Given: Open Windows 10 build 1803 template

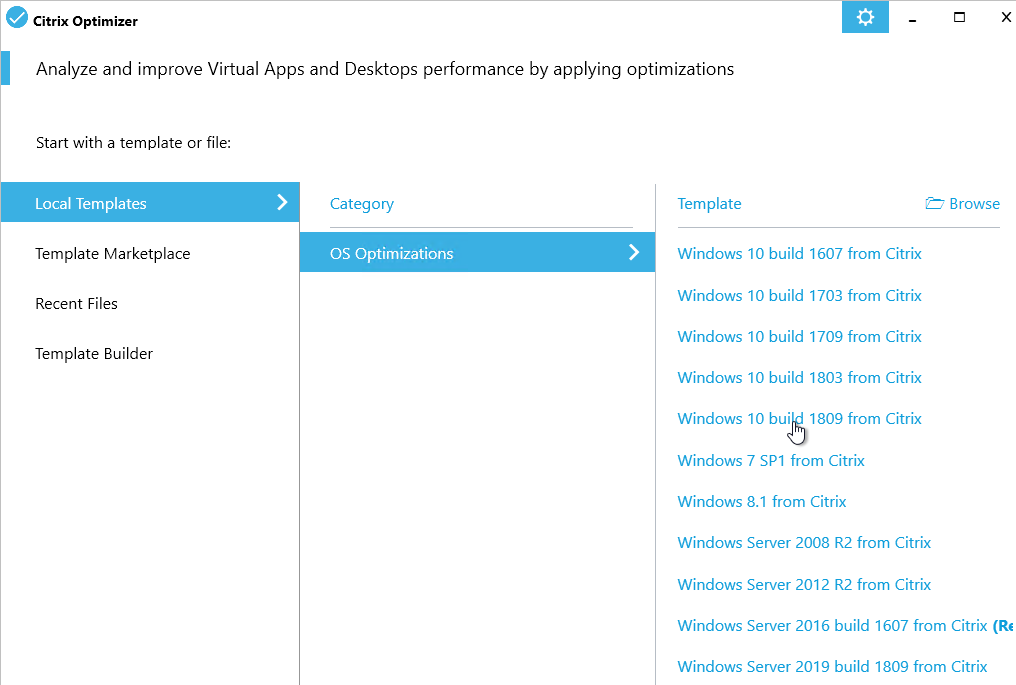Looking at the screenshot, I should click(x=799, y=377).
